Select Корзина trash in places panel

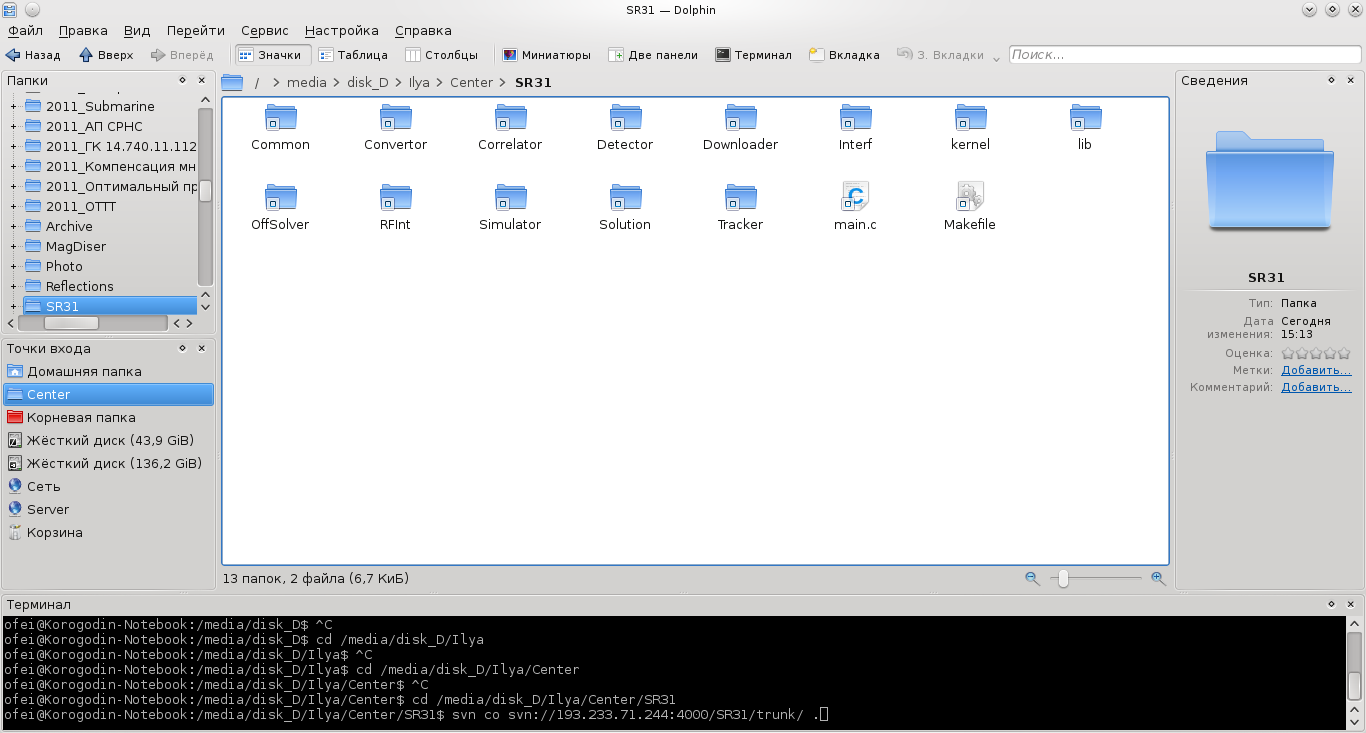click(54, 533)
